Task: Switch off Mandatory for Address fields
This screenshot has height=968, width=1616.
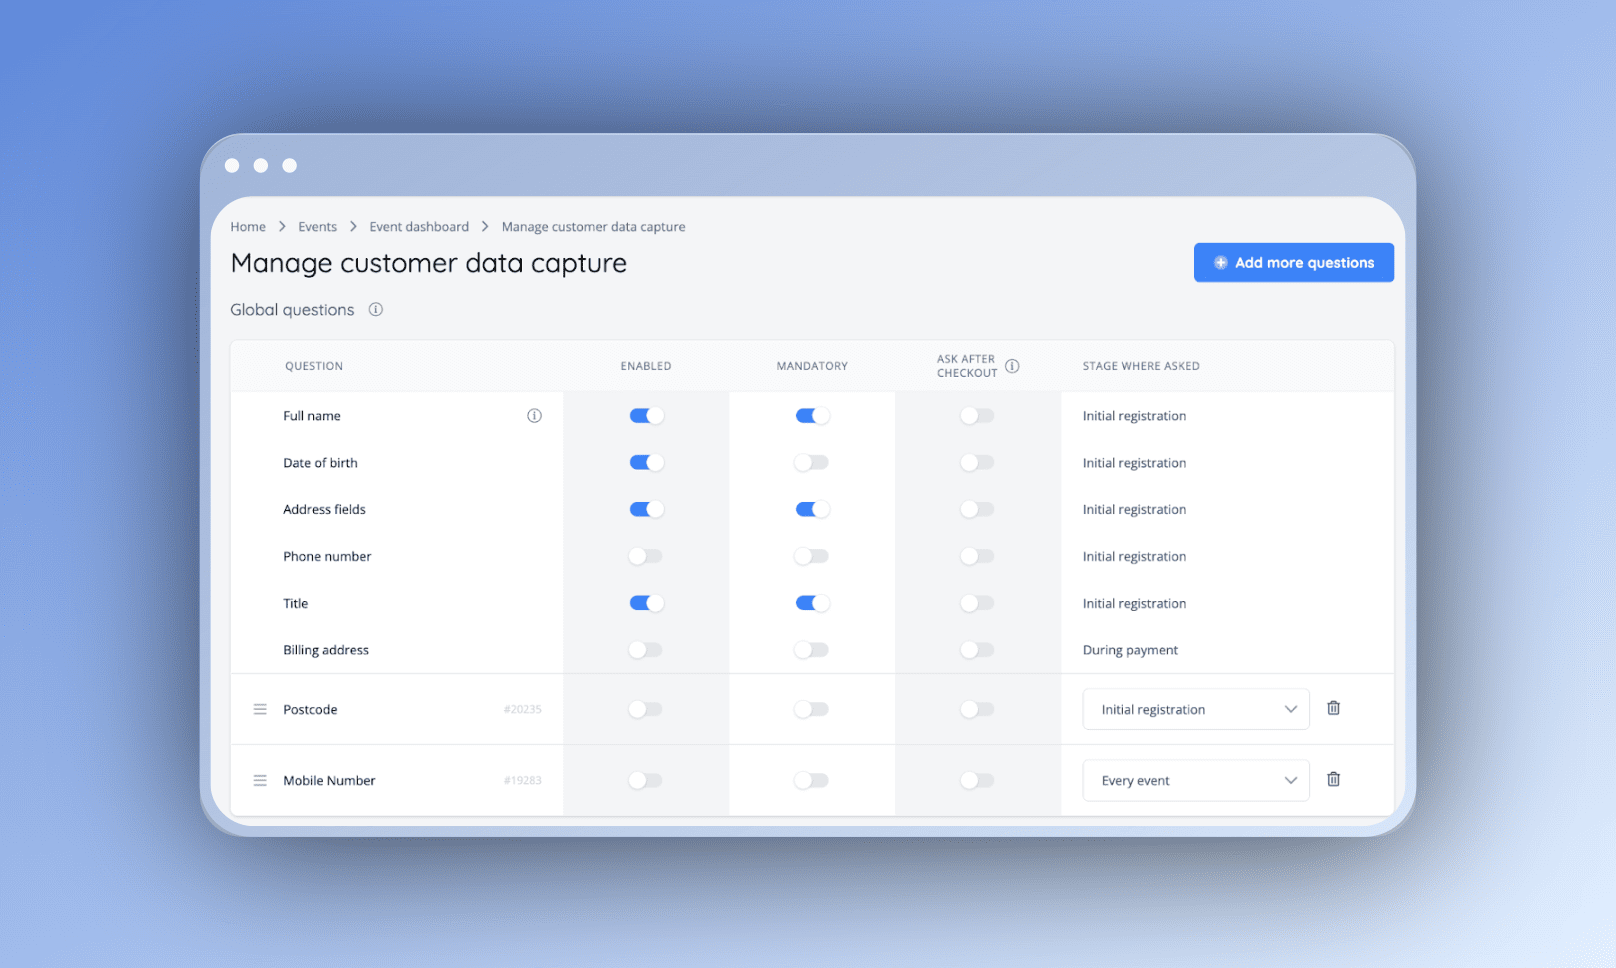Action: click(x=811, y=509)
